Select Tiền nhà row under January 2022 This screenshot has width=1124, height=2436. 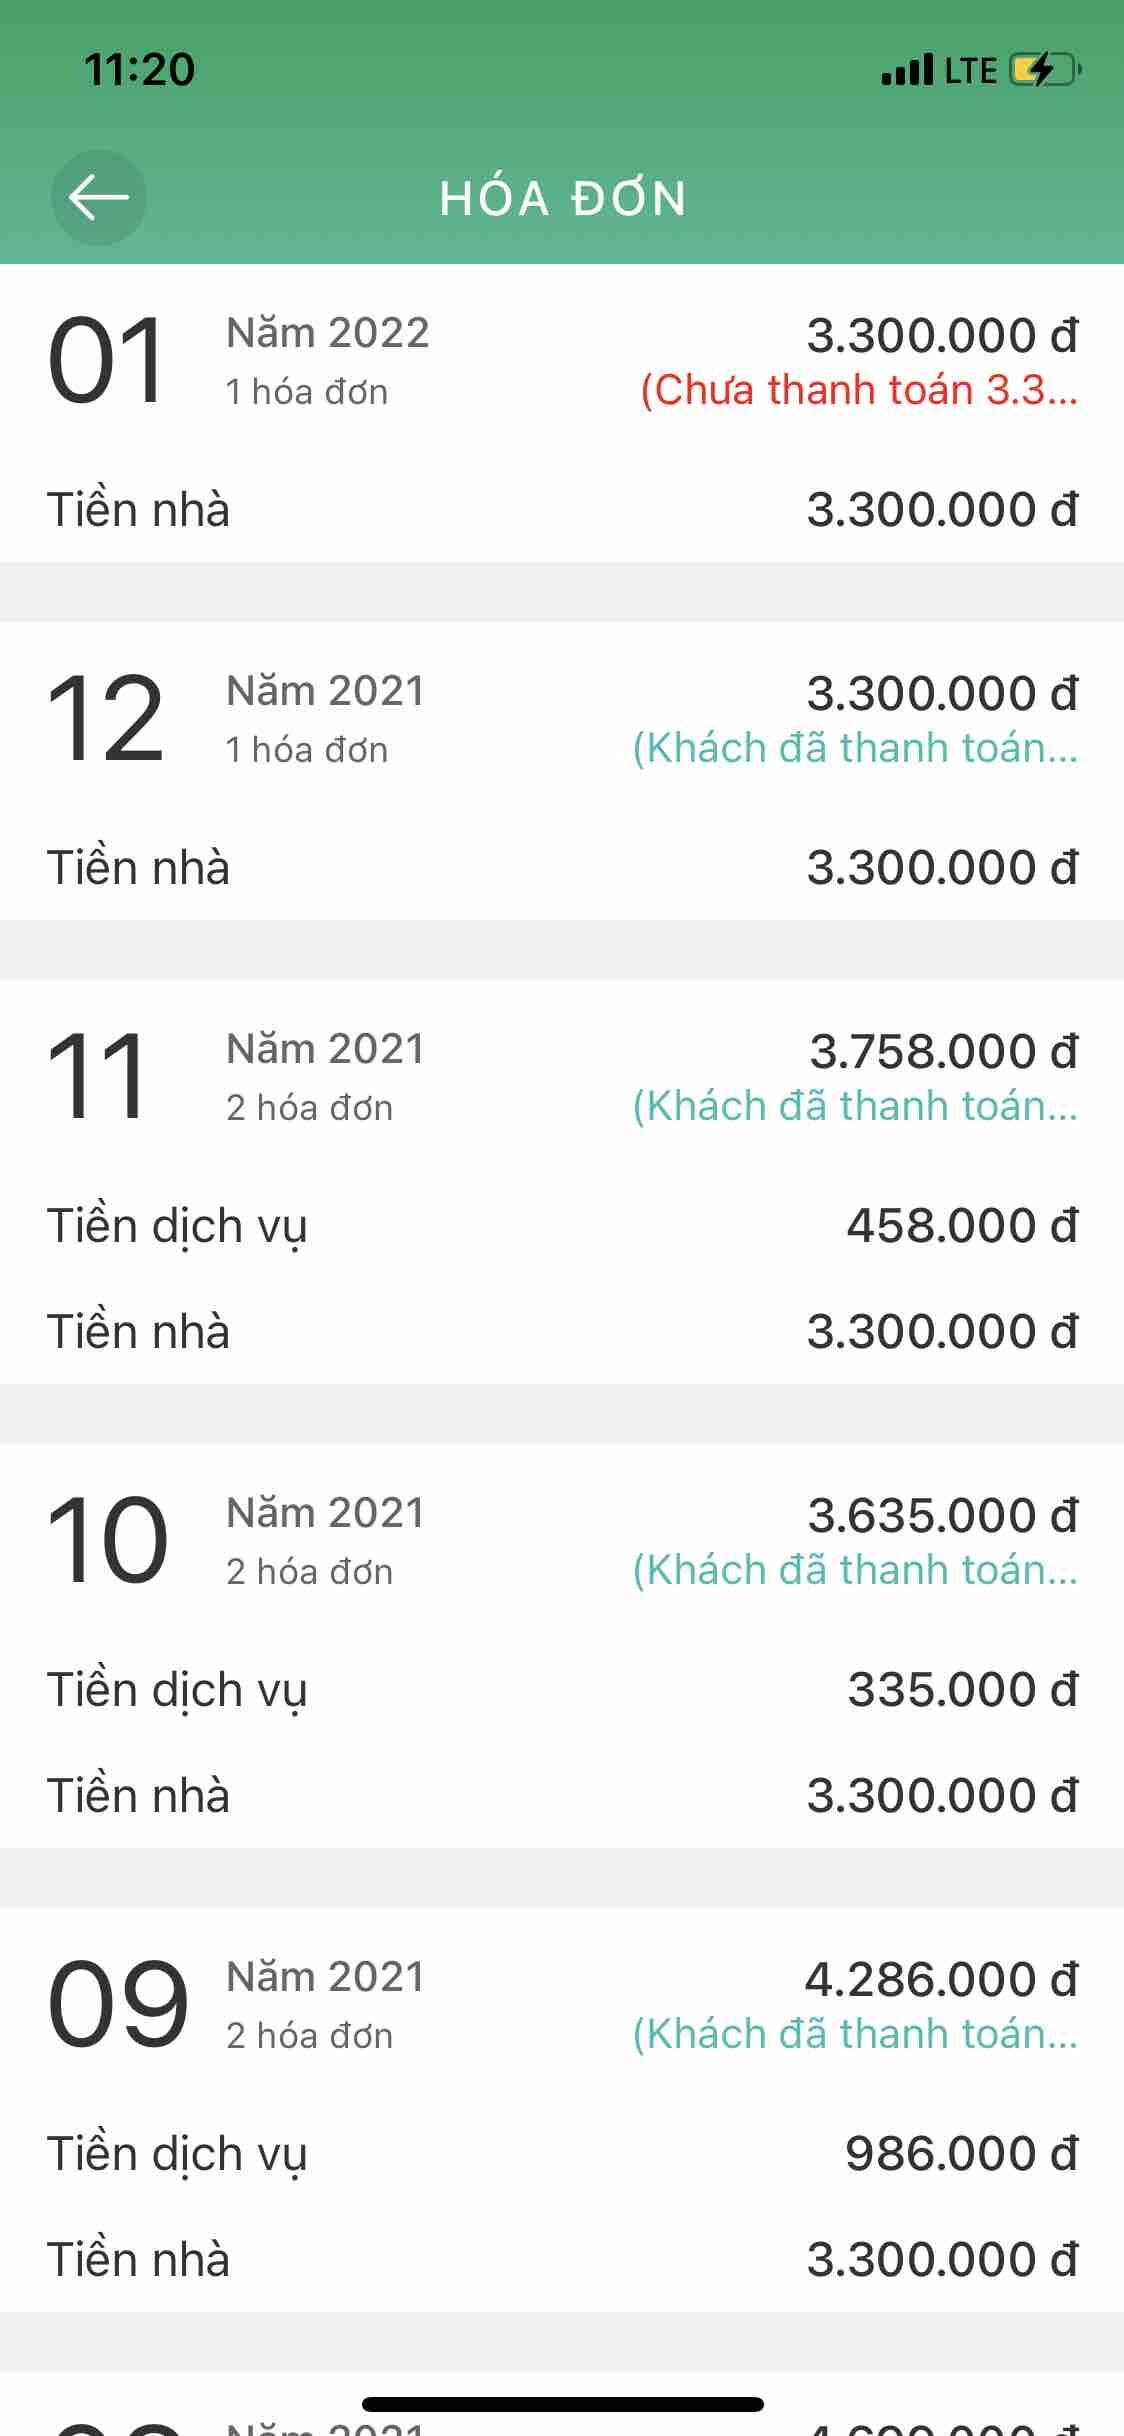pos(560,510)
